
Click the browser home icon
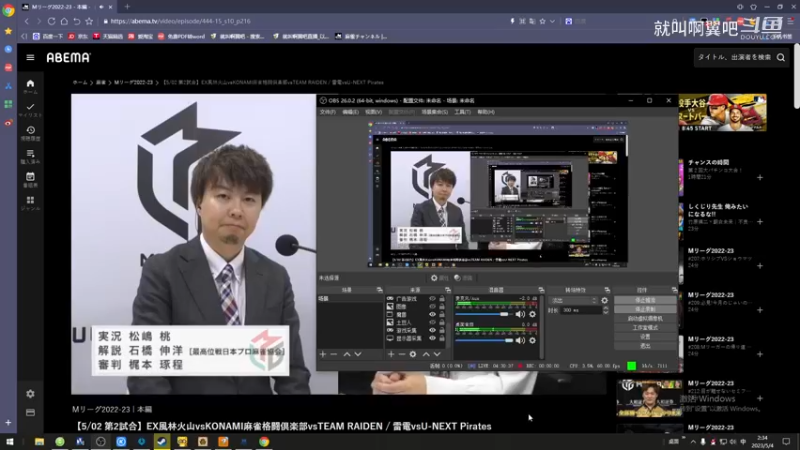64,21
